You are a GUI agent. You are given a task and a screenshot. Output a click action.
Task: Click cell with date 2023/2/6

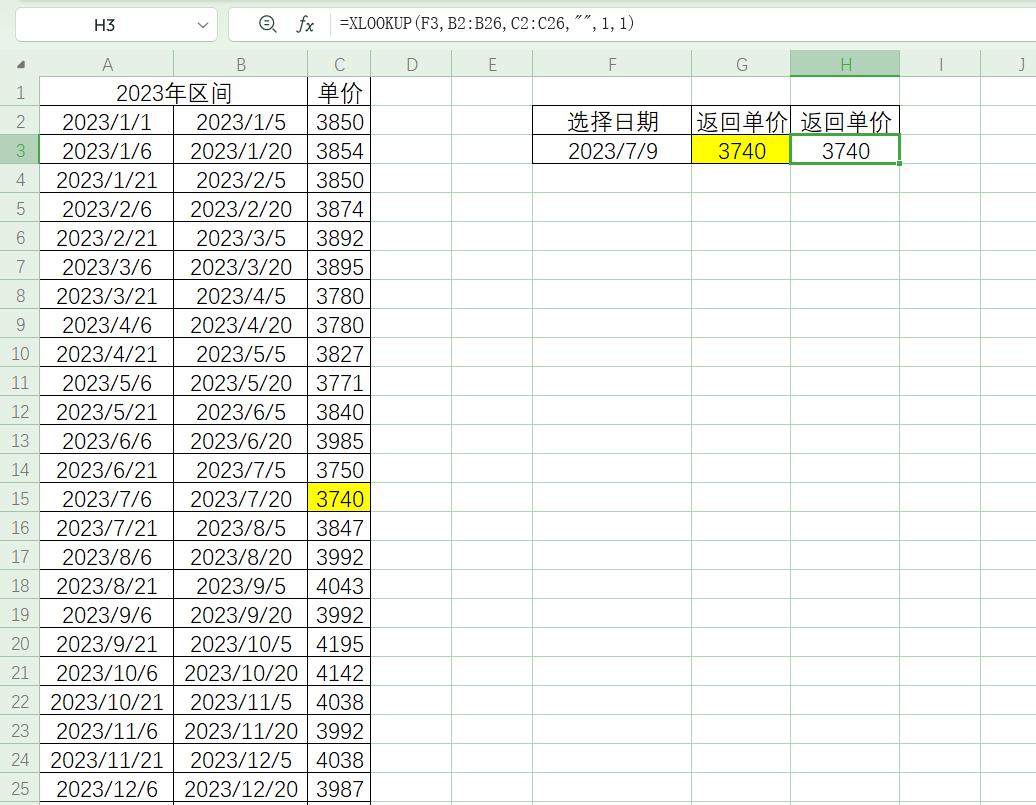click(107, 208)
